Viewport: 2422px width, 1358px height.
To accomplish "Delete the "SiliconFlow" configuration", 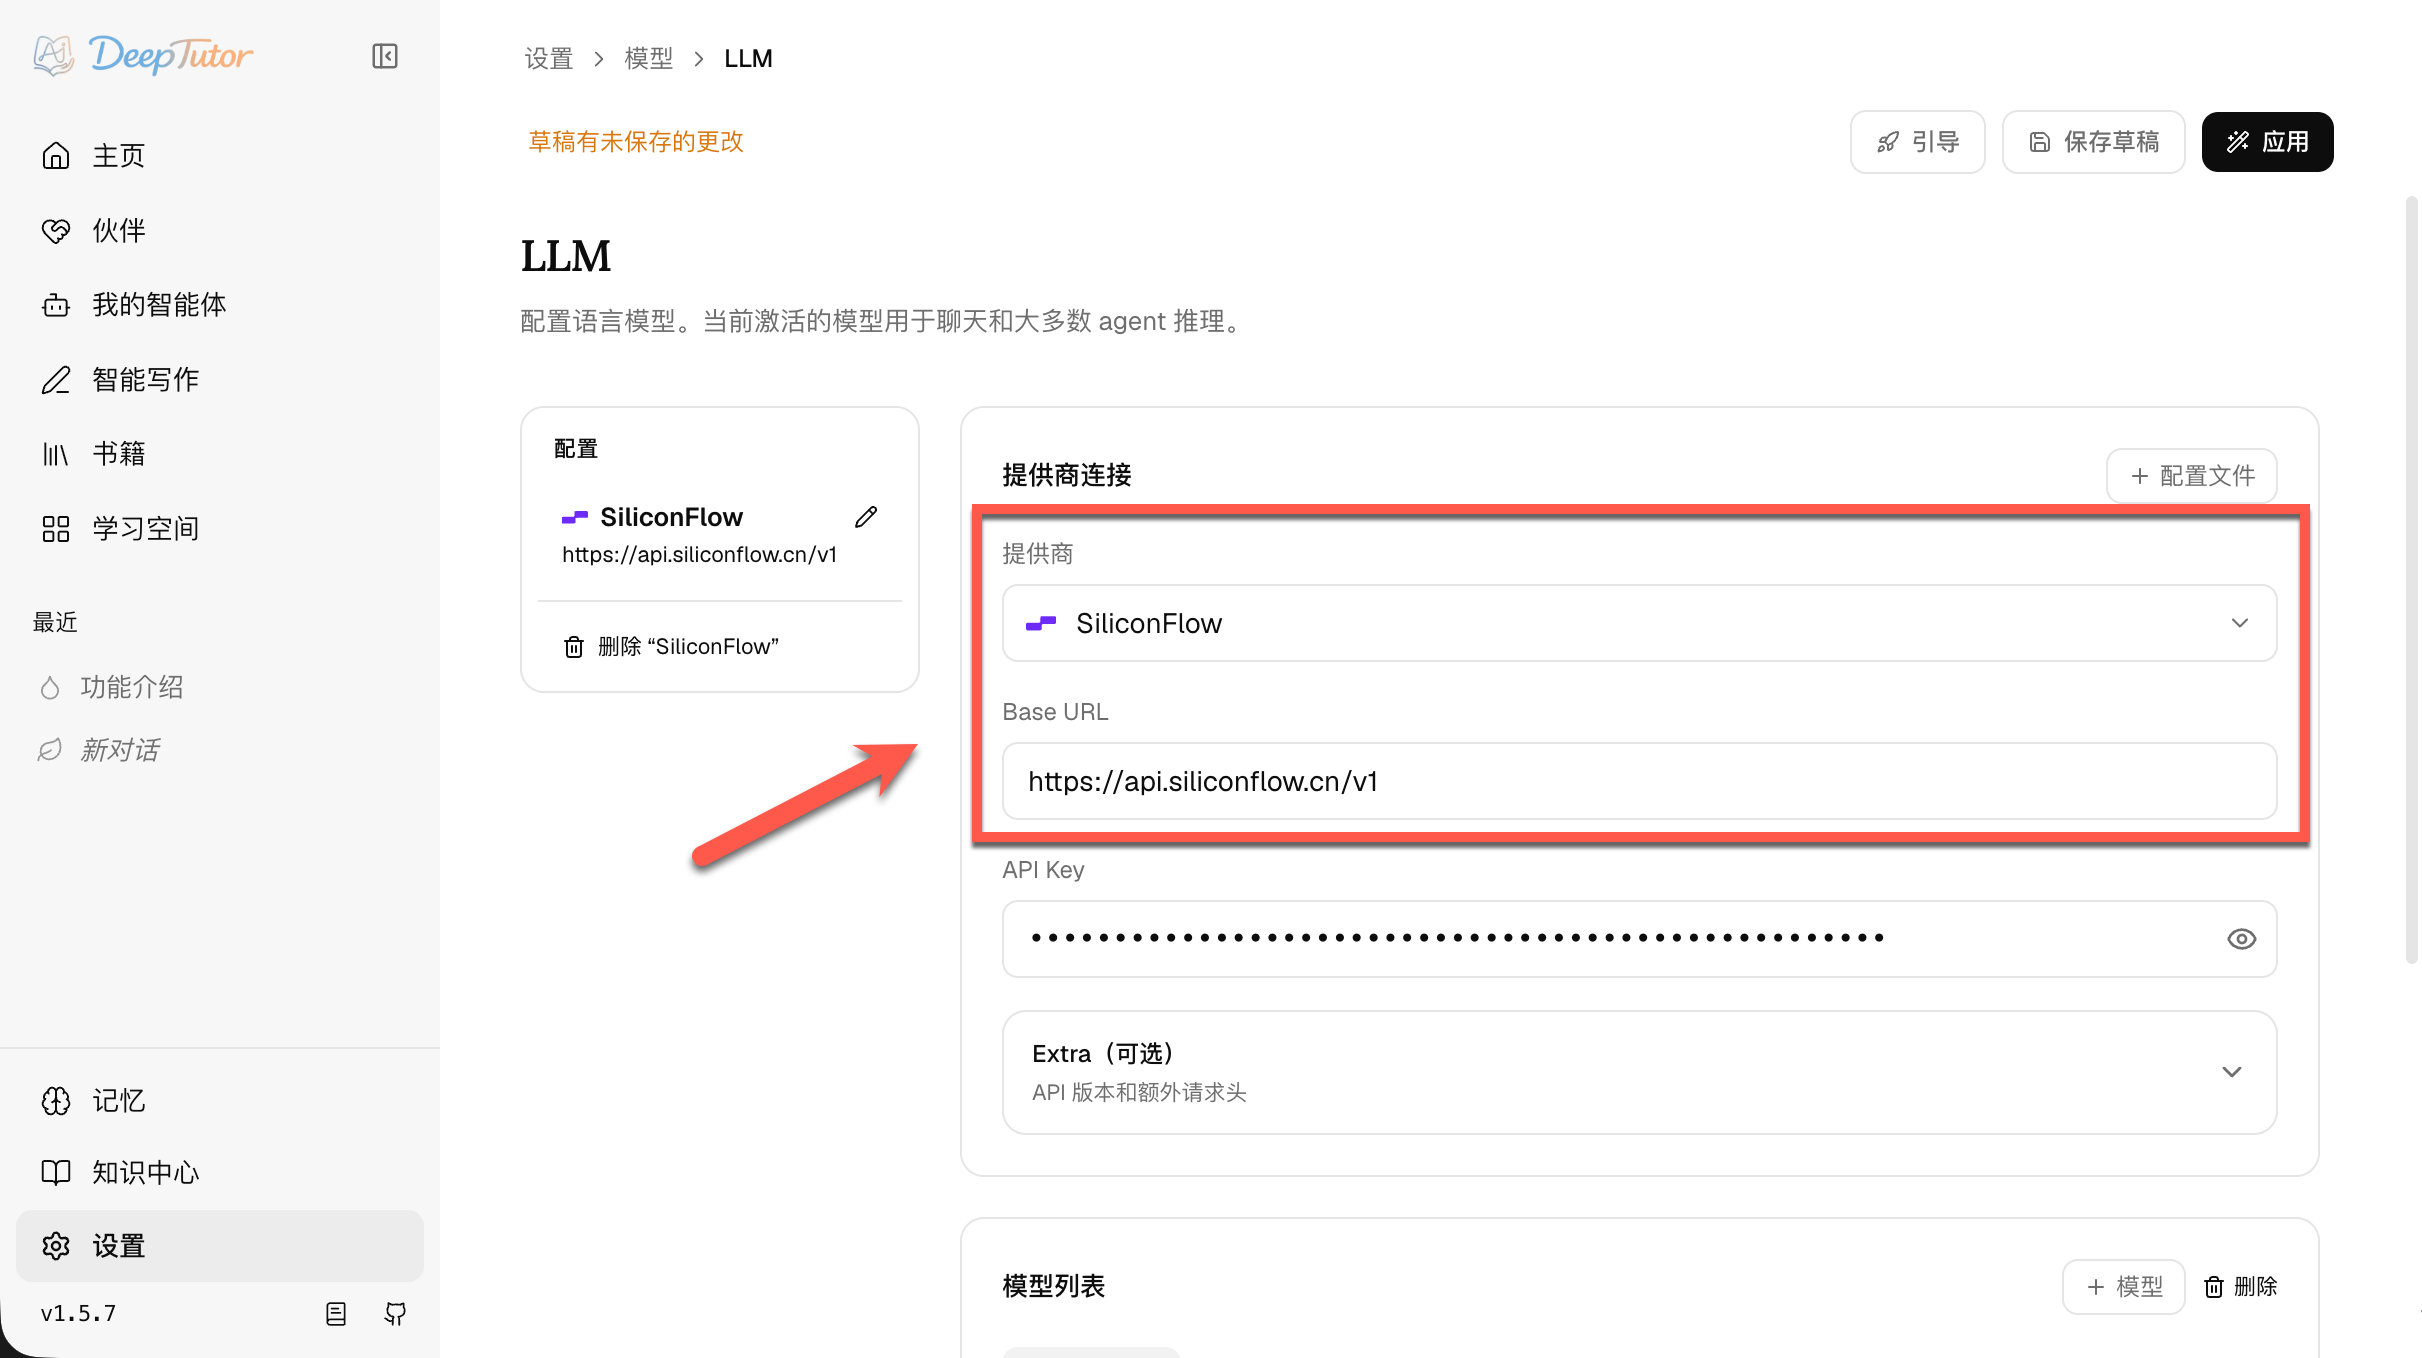I will pos(671,647).
